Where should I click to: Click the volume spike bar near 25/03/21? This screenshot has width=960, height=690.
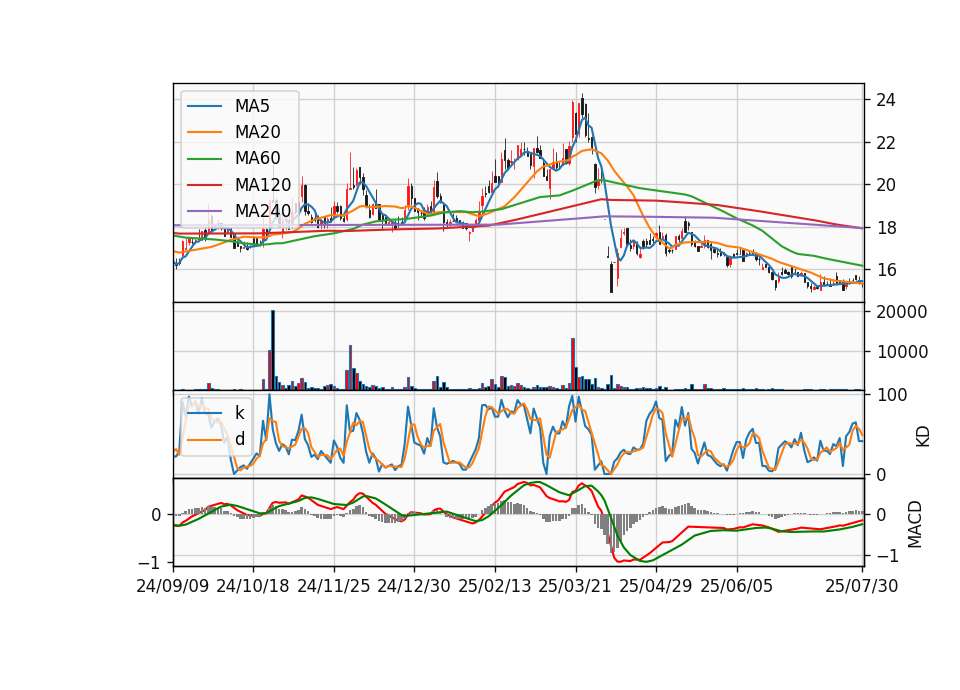pyautogui.click(x=573, y=364)
